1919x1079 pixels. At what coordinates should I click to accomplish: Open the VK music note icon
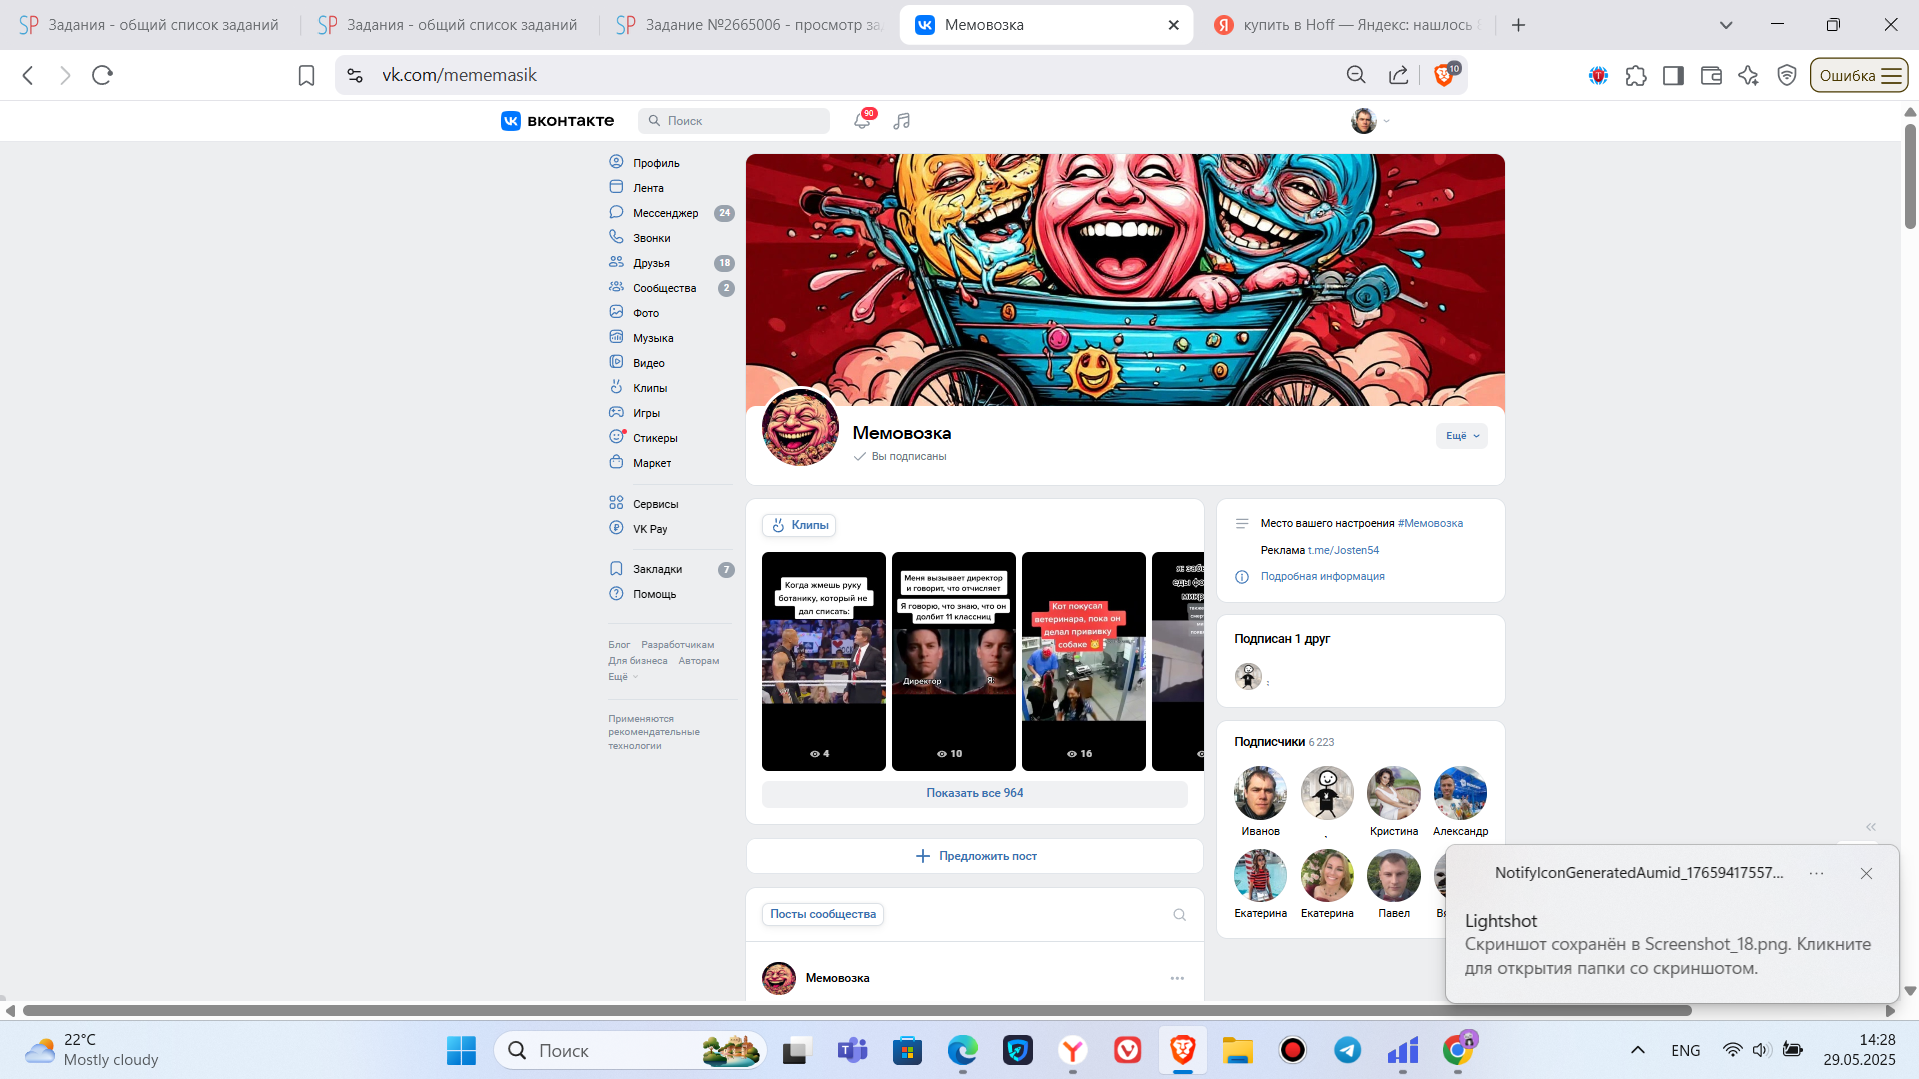(x=902, y=121)
